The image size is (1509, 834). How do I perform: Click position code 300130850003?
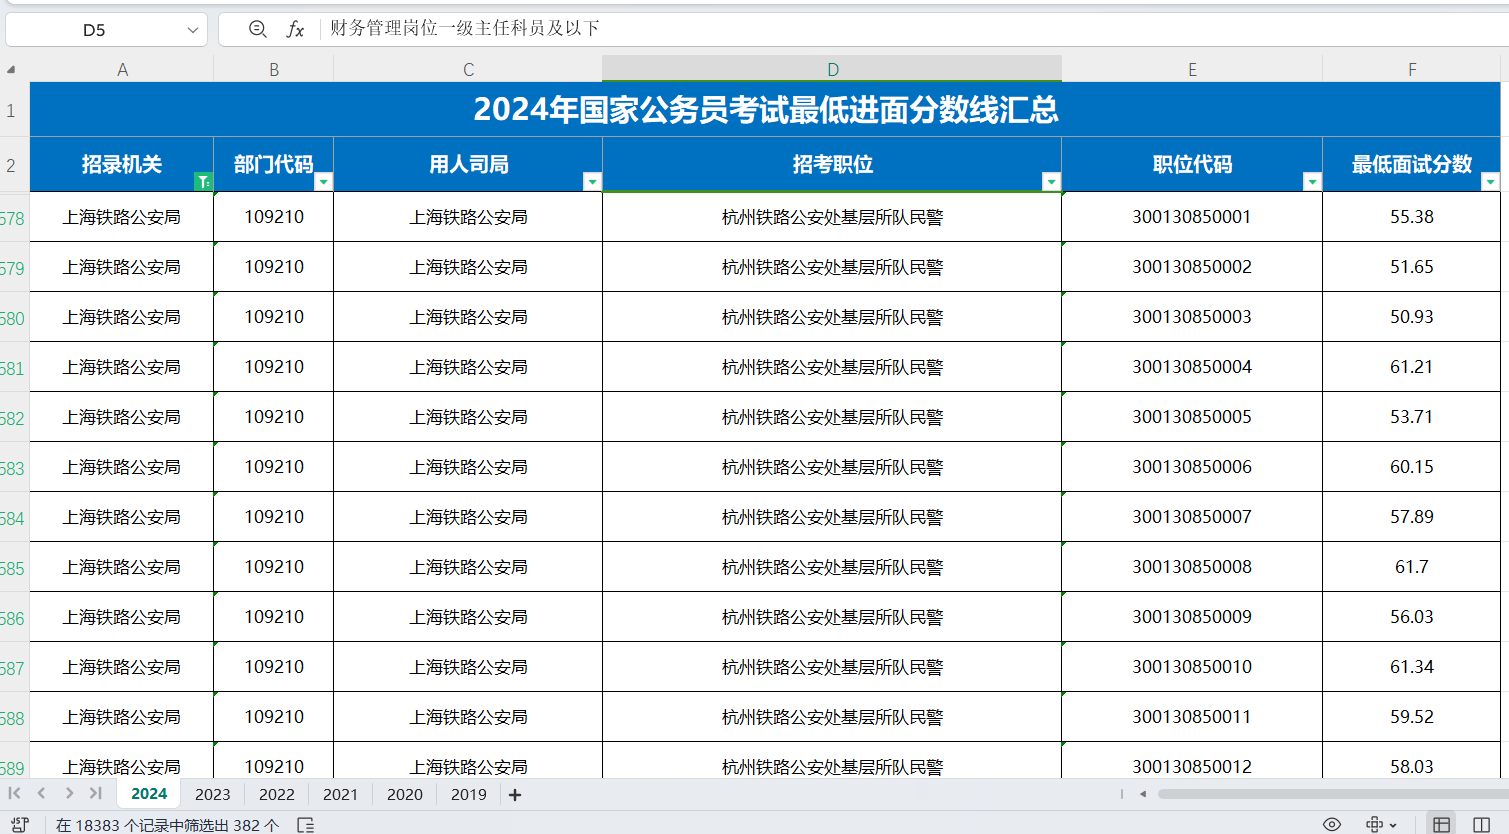(x=1192, y=317)
